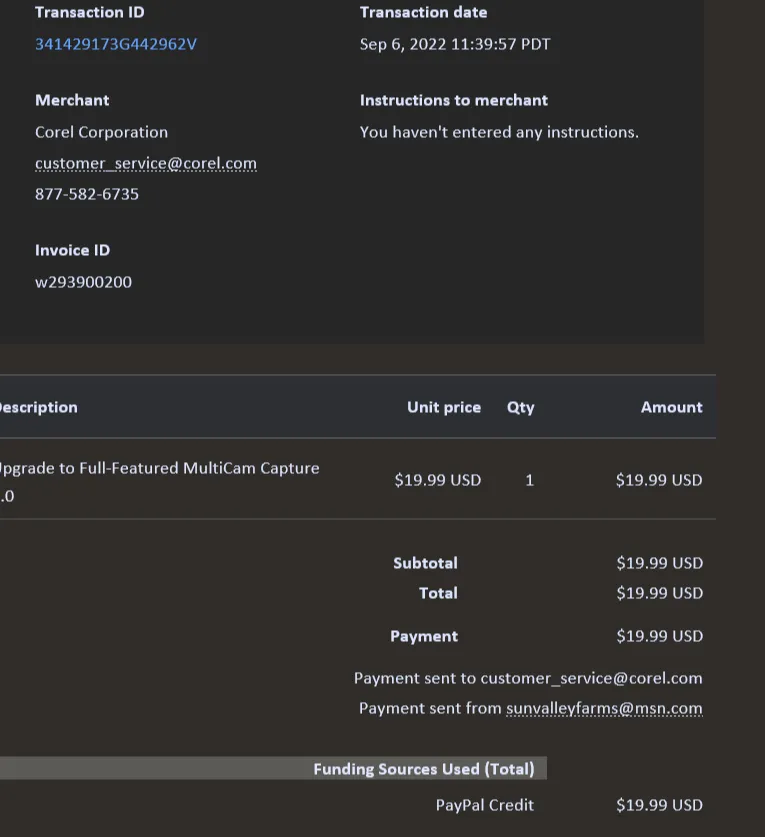Select Total amount $19.99 USD

click(659, 593)
